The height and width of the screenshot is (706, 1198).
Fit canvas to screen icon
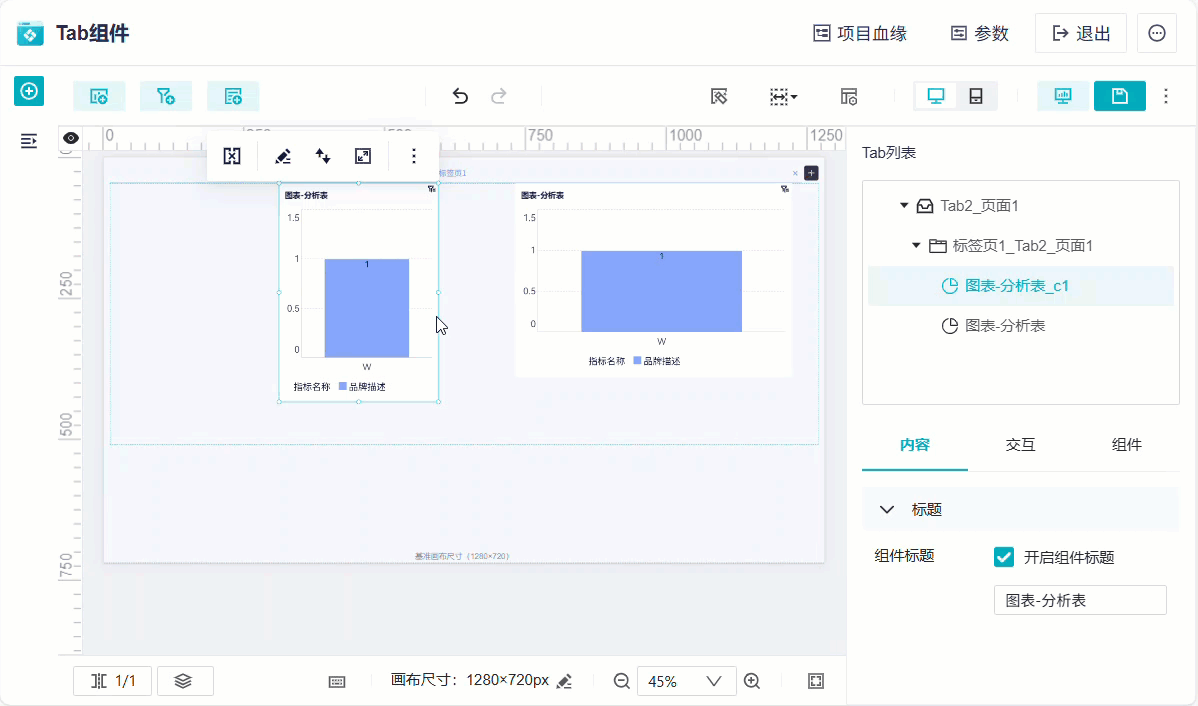(816, 681)
